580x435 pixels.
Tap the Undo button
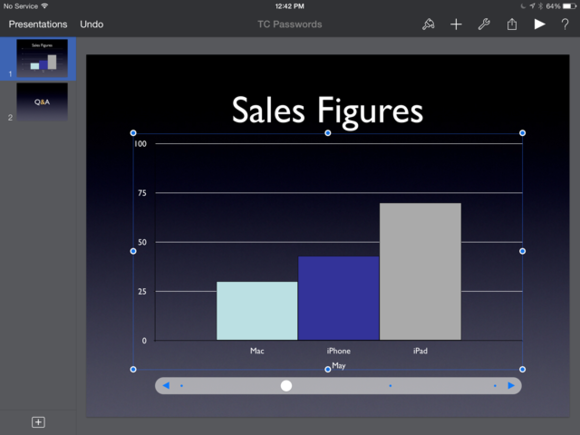(92, 24)
